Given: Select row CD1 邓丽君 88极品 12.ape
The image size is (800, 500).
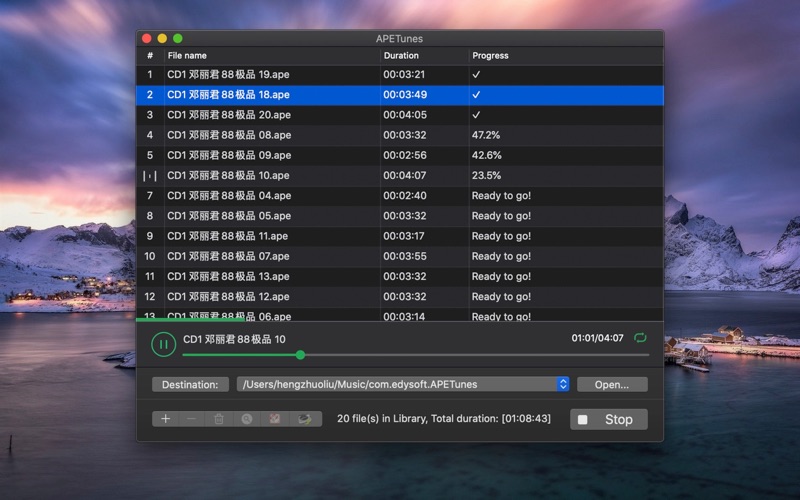Looking at the screenshot, I should [x=399, y=296].
